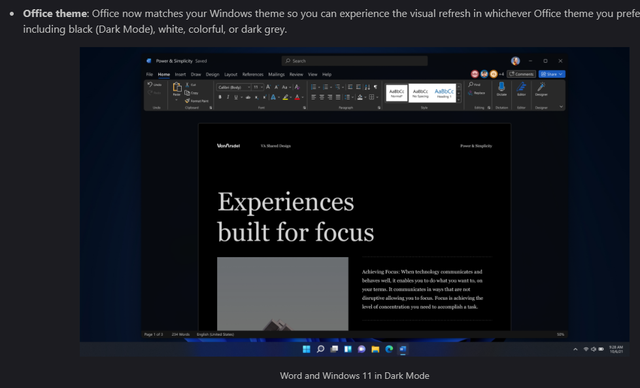Click the Copy icon in Clipboard group

click(x=187, y=93)
